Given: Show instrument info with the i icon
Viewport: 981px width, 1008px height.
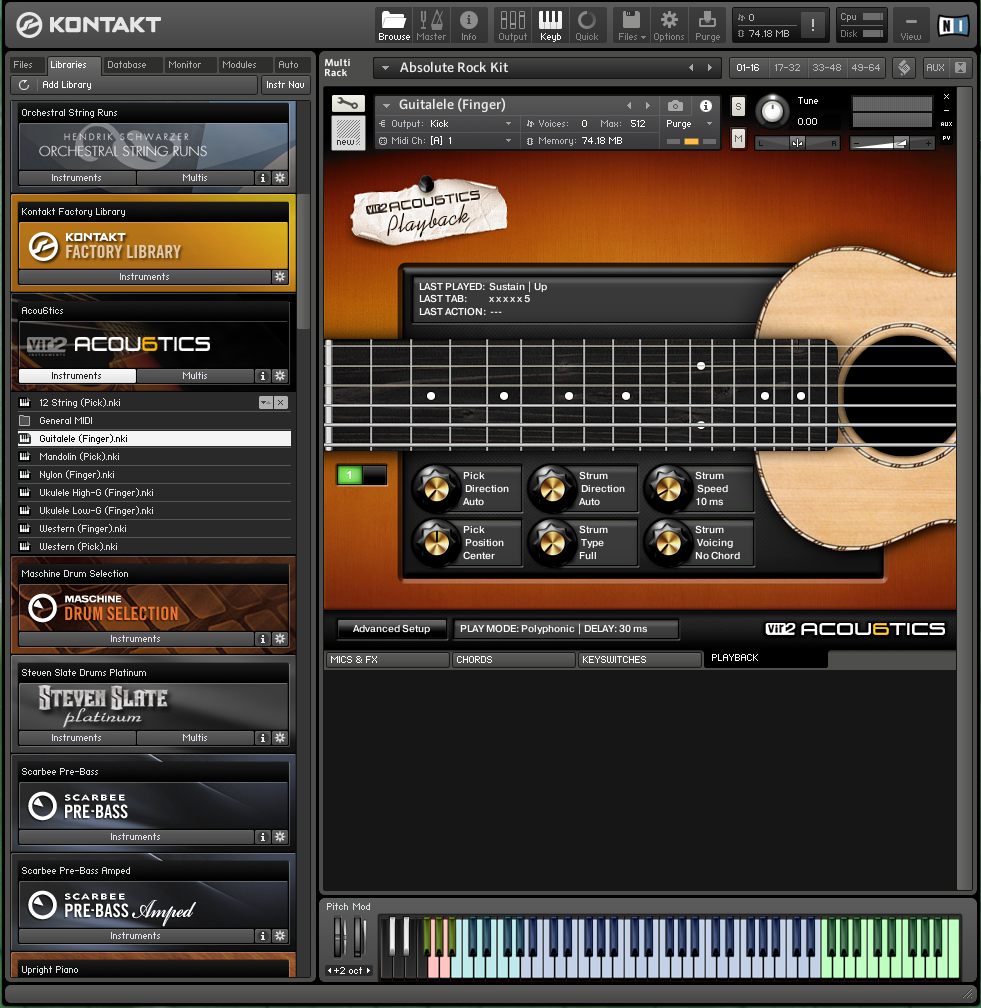Looking at the screenshot, I should (705, 105).
